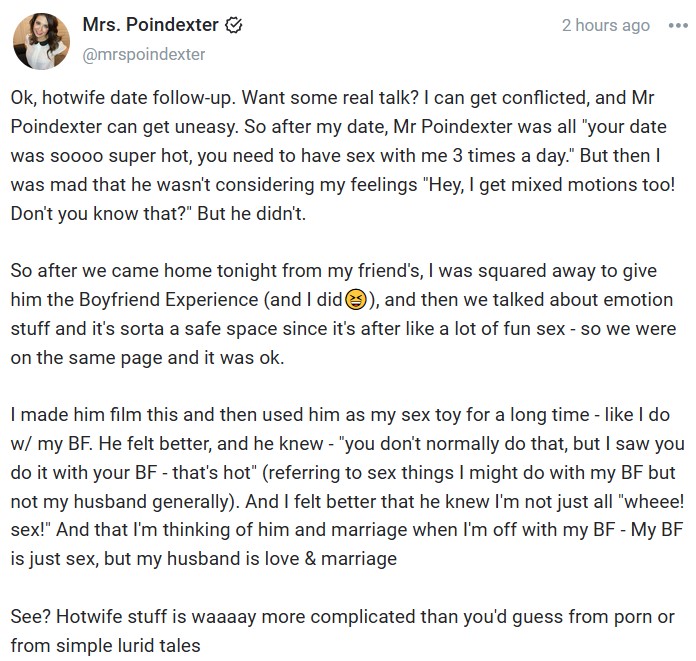
Task: Click the final paragraph starting "See? Hotwife stuff"
Action: pos(340,631)
